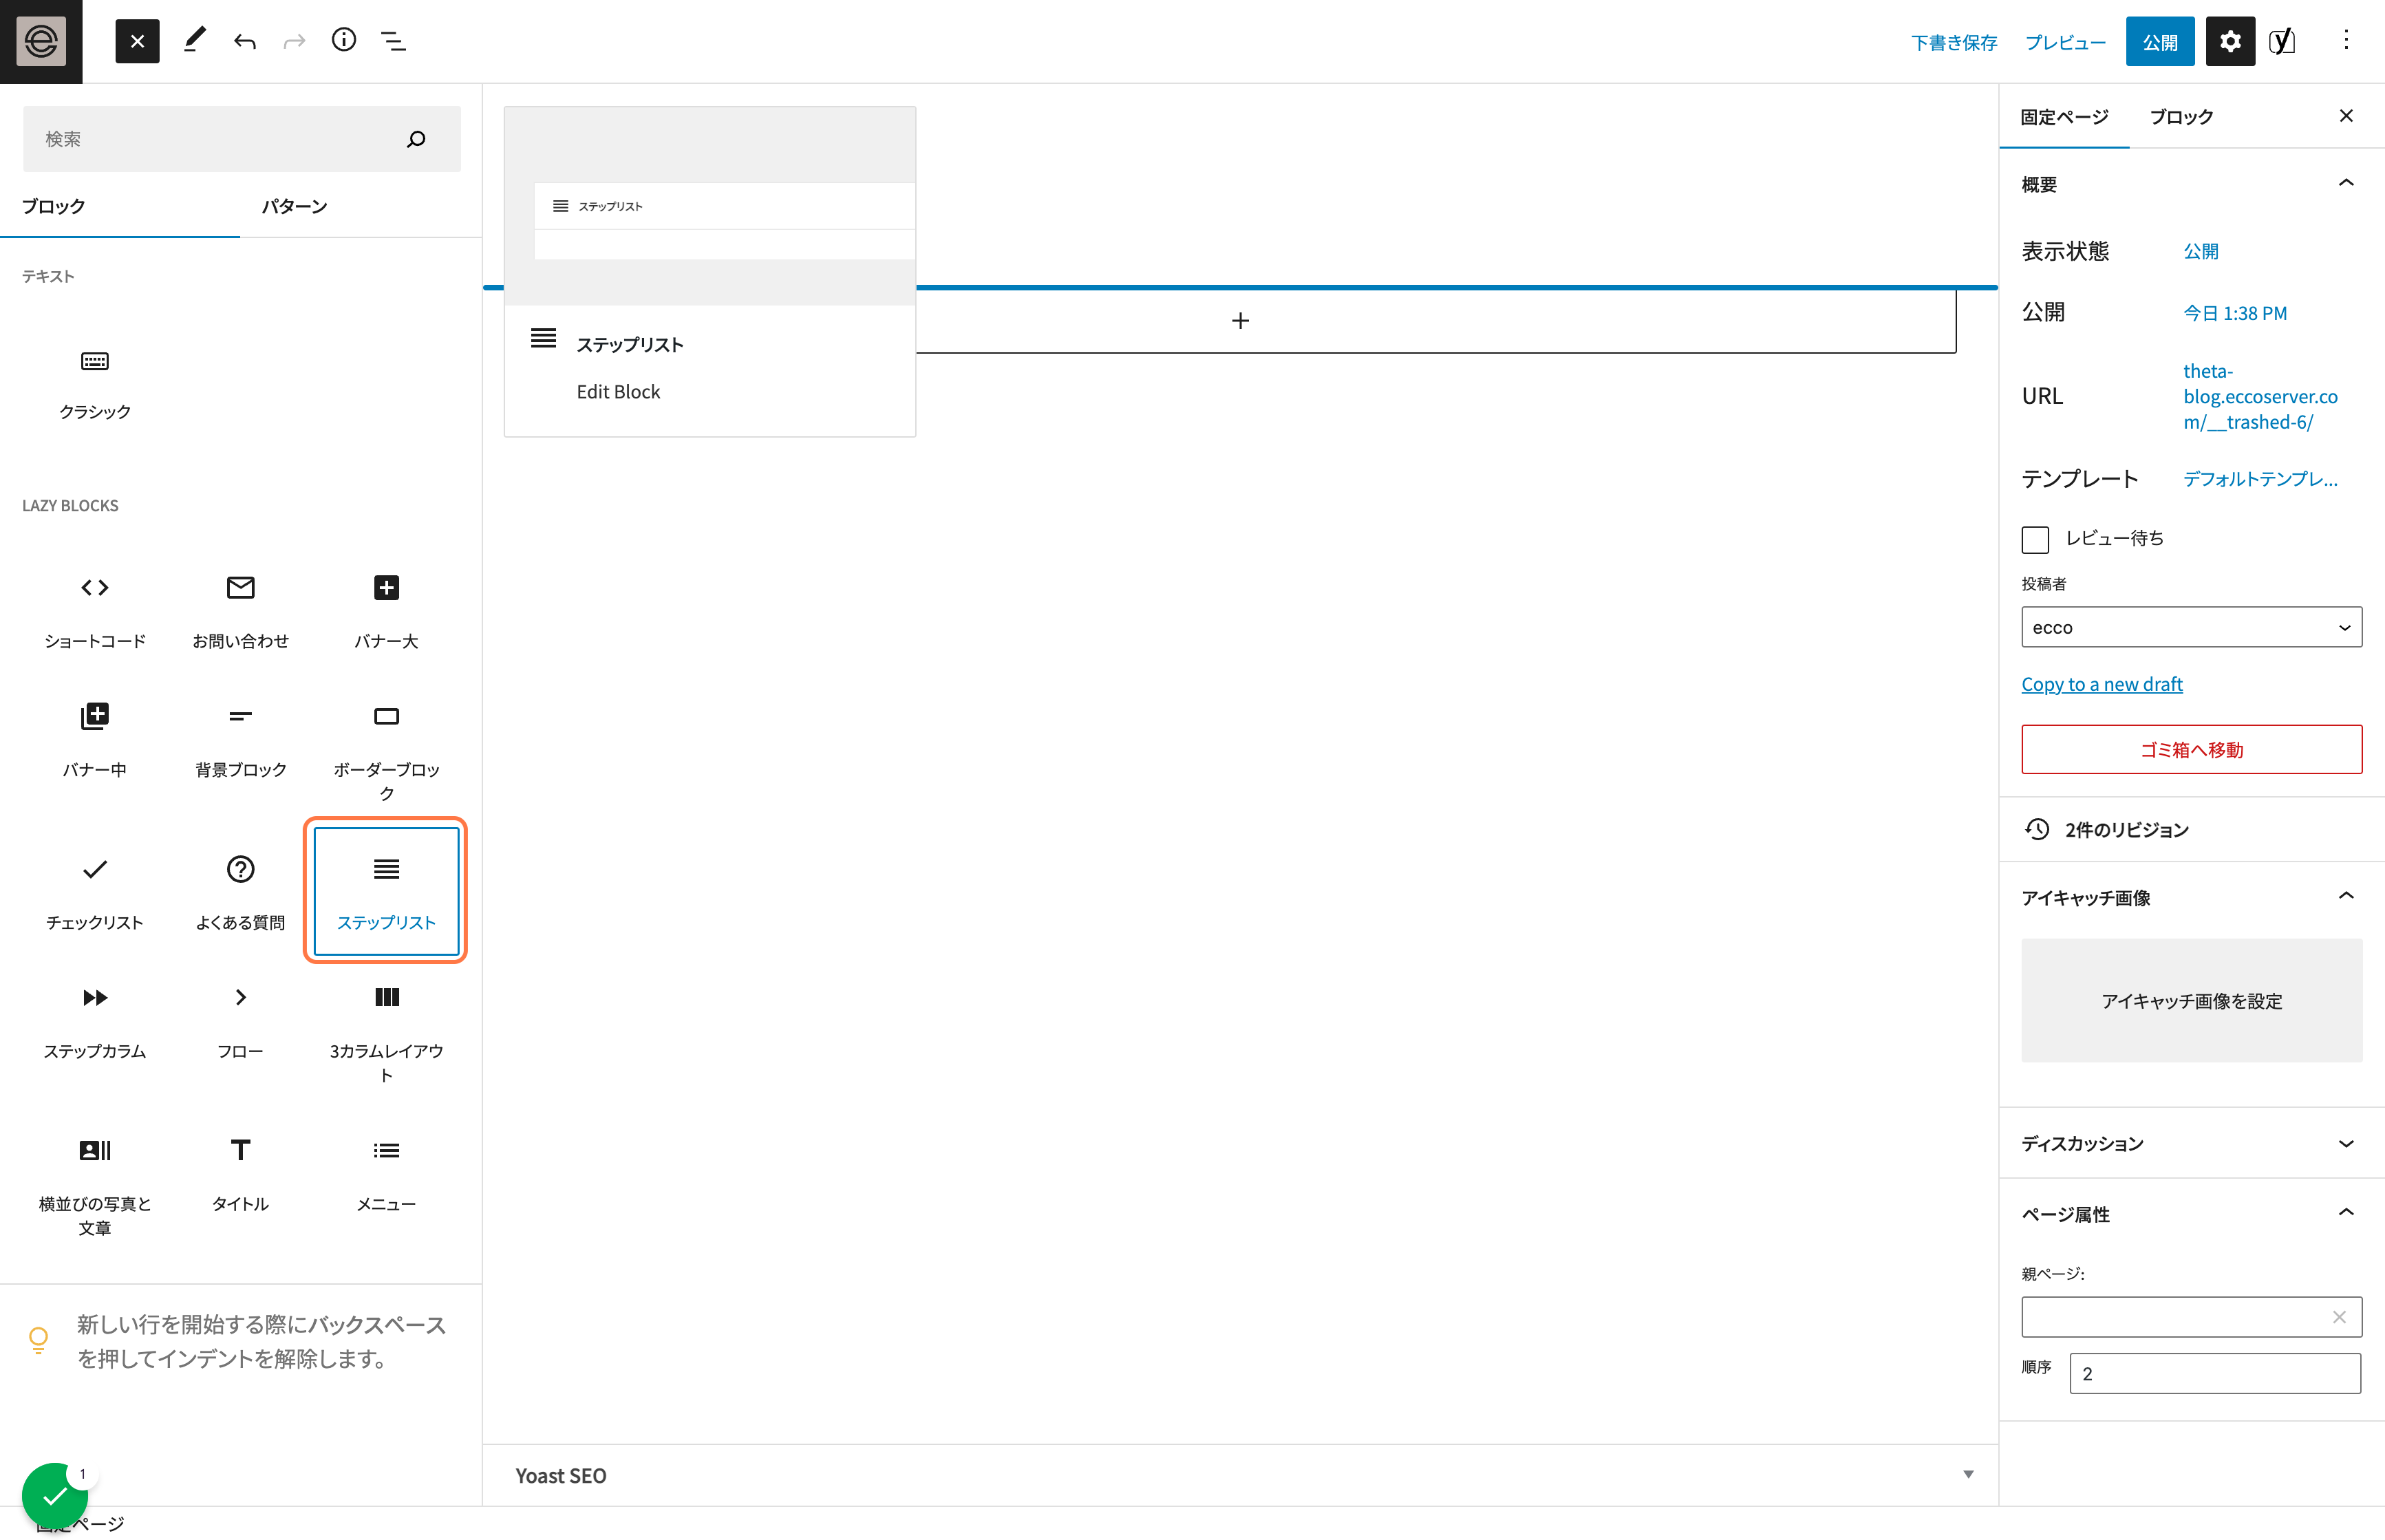Toggle the settings gear sidebar

2230,41
